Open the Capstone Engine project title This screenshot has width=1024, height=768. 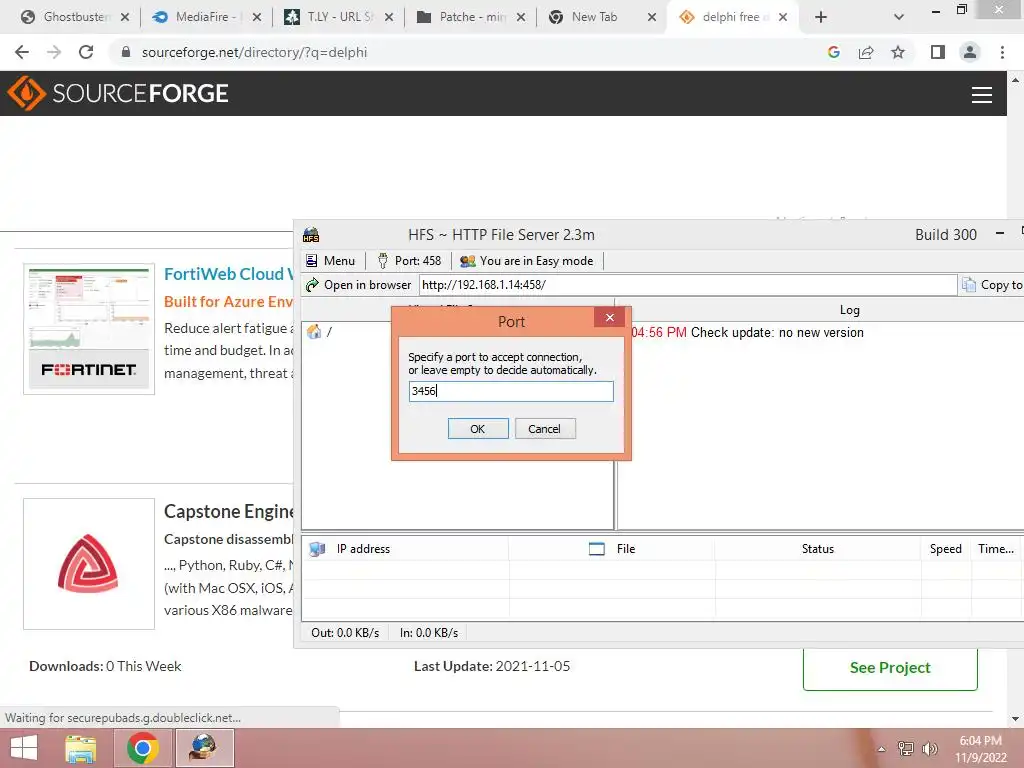coord(229,511)
